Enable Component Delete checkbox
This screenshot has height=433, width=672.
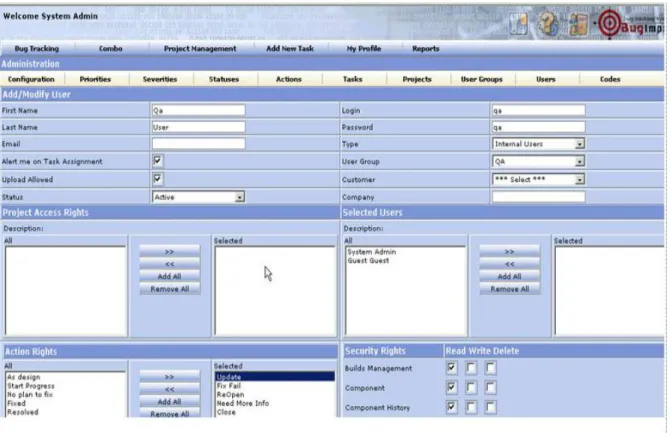pyautogui.click(x=491, y=388)
